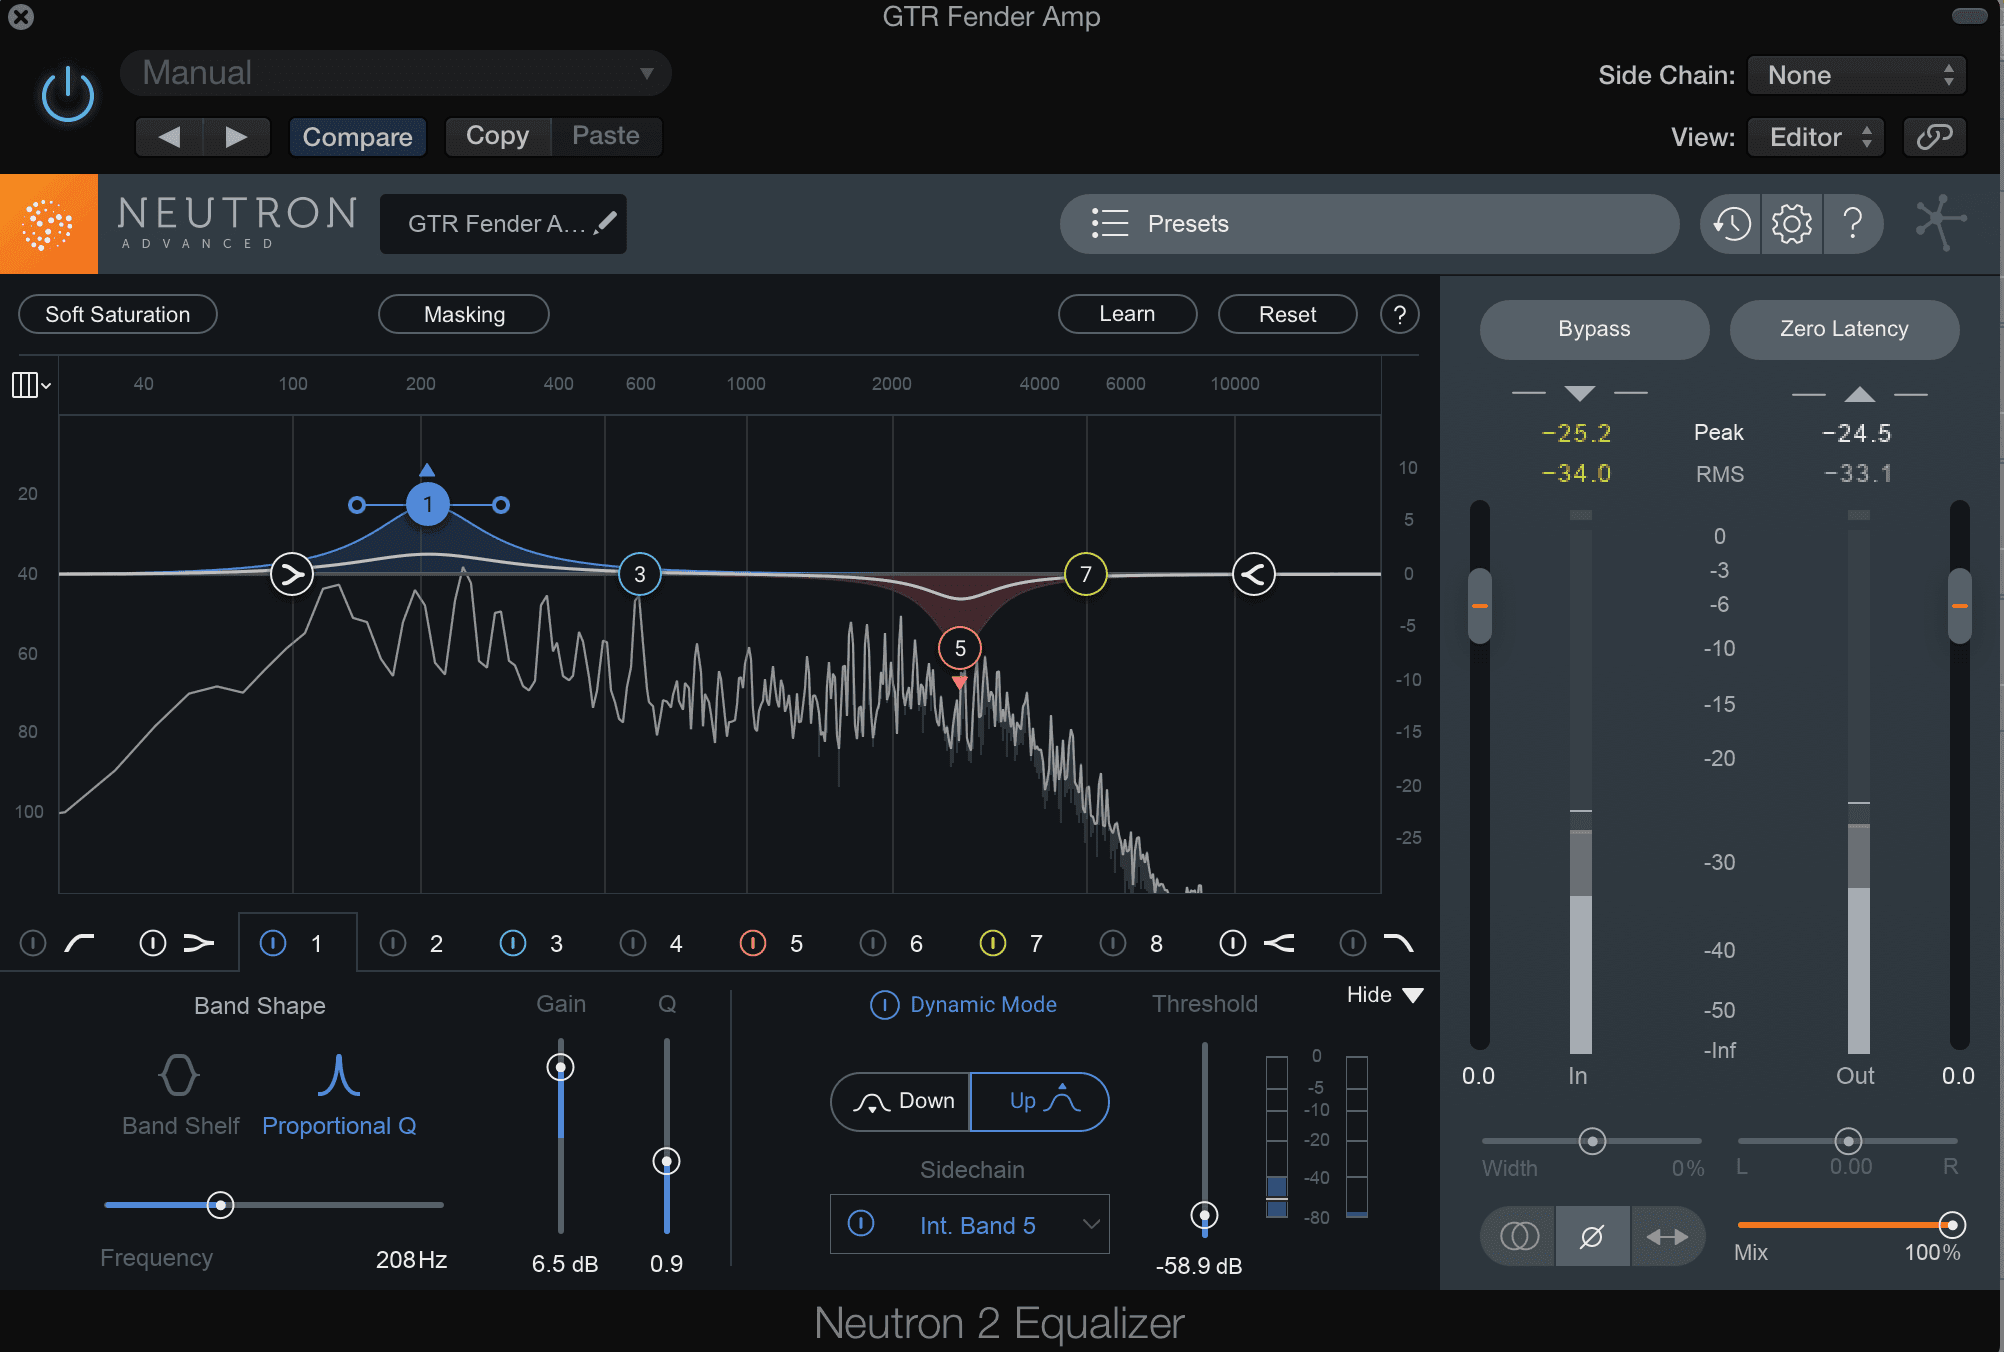Go to previous preset with left arrow
2004x1352 pixels.
pos(169,136)
